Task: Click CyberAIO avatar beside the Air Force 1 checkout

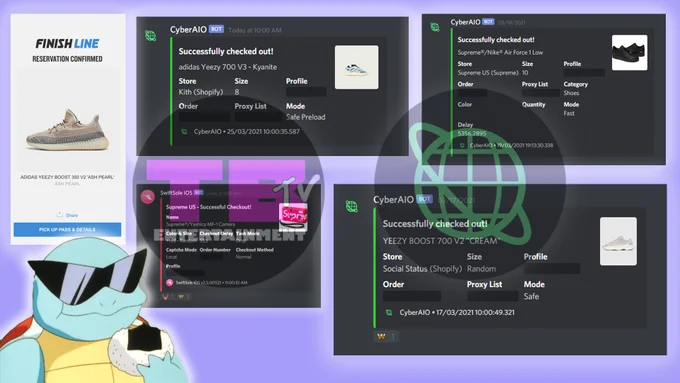Action: tap(435, 27)
